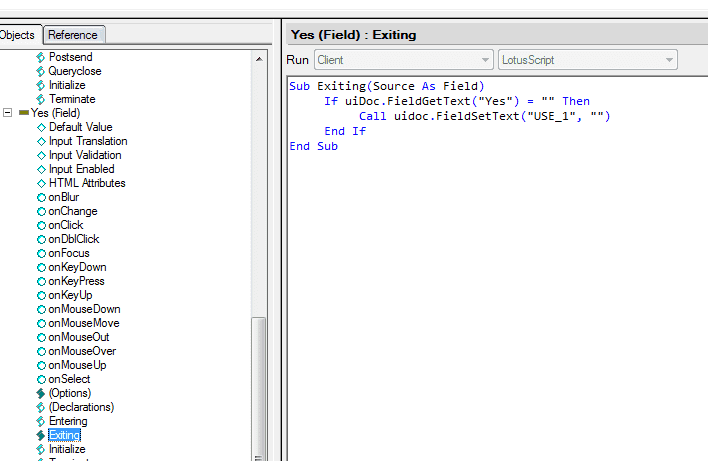The image size is (708, 461).
Task: Click the script icon next to Exiting
Action: (41, 435)
